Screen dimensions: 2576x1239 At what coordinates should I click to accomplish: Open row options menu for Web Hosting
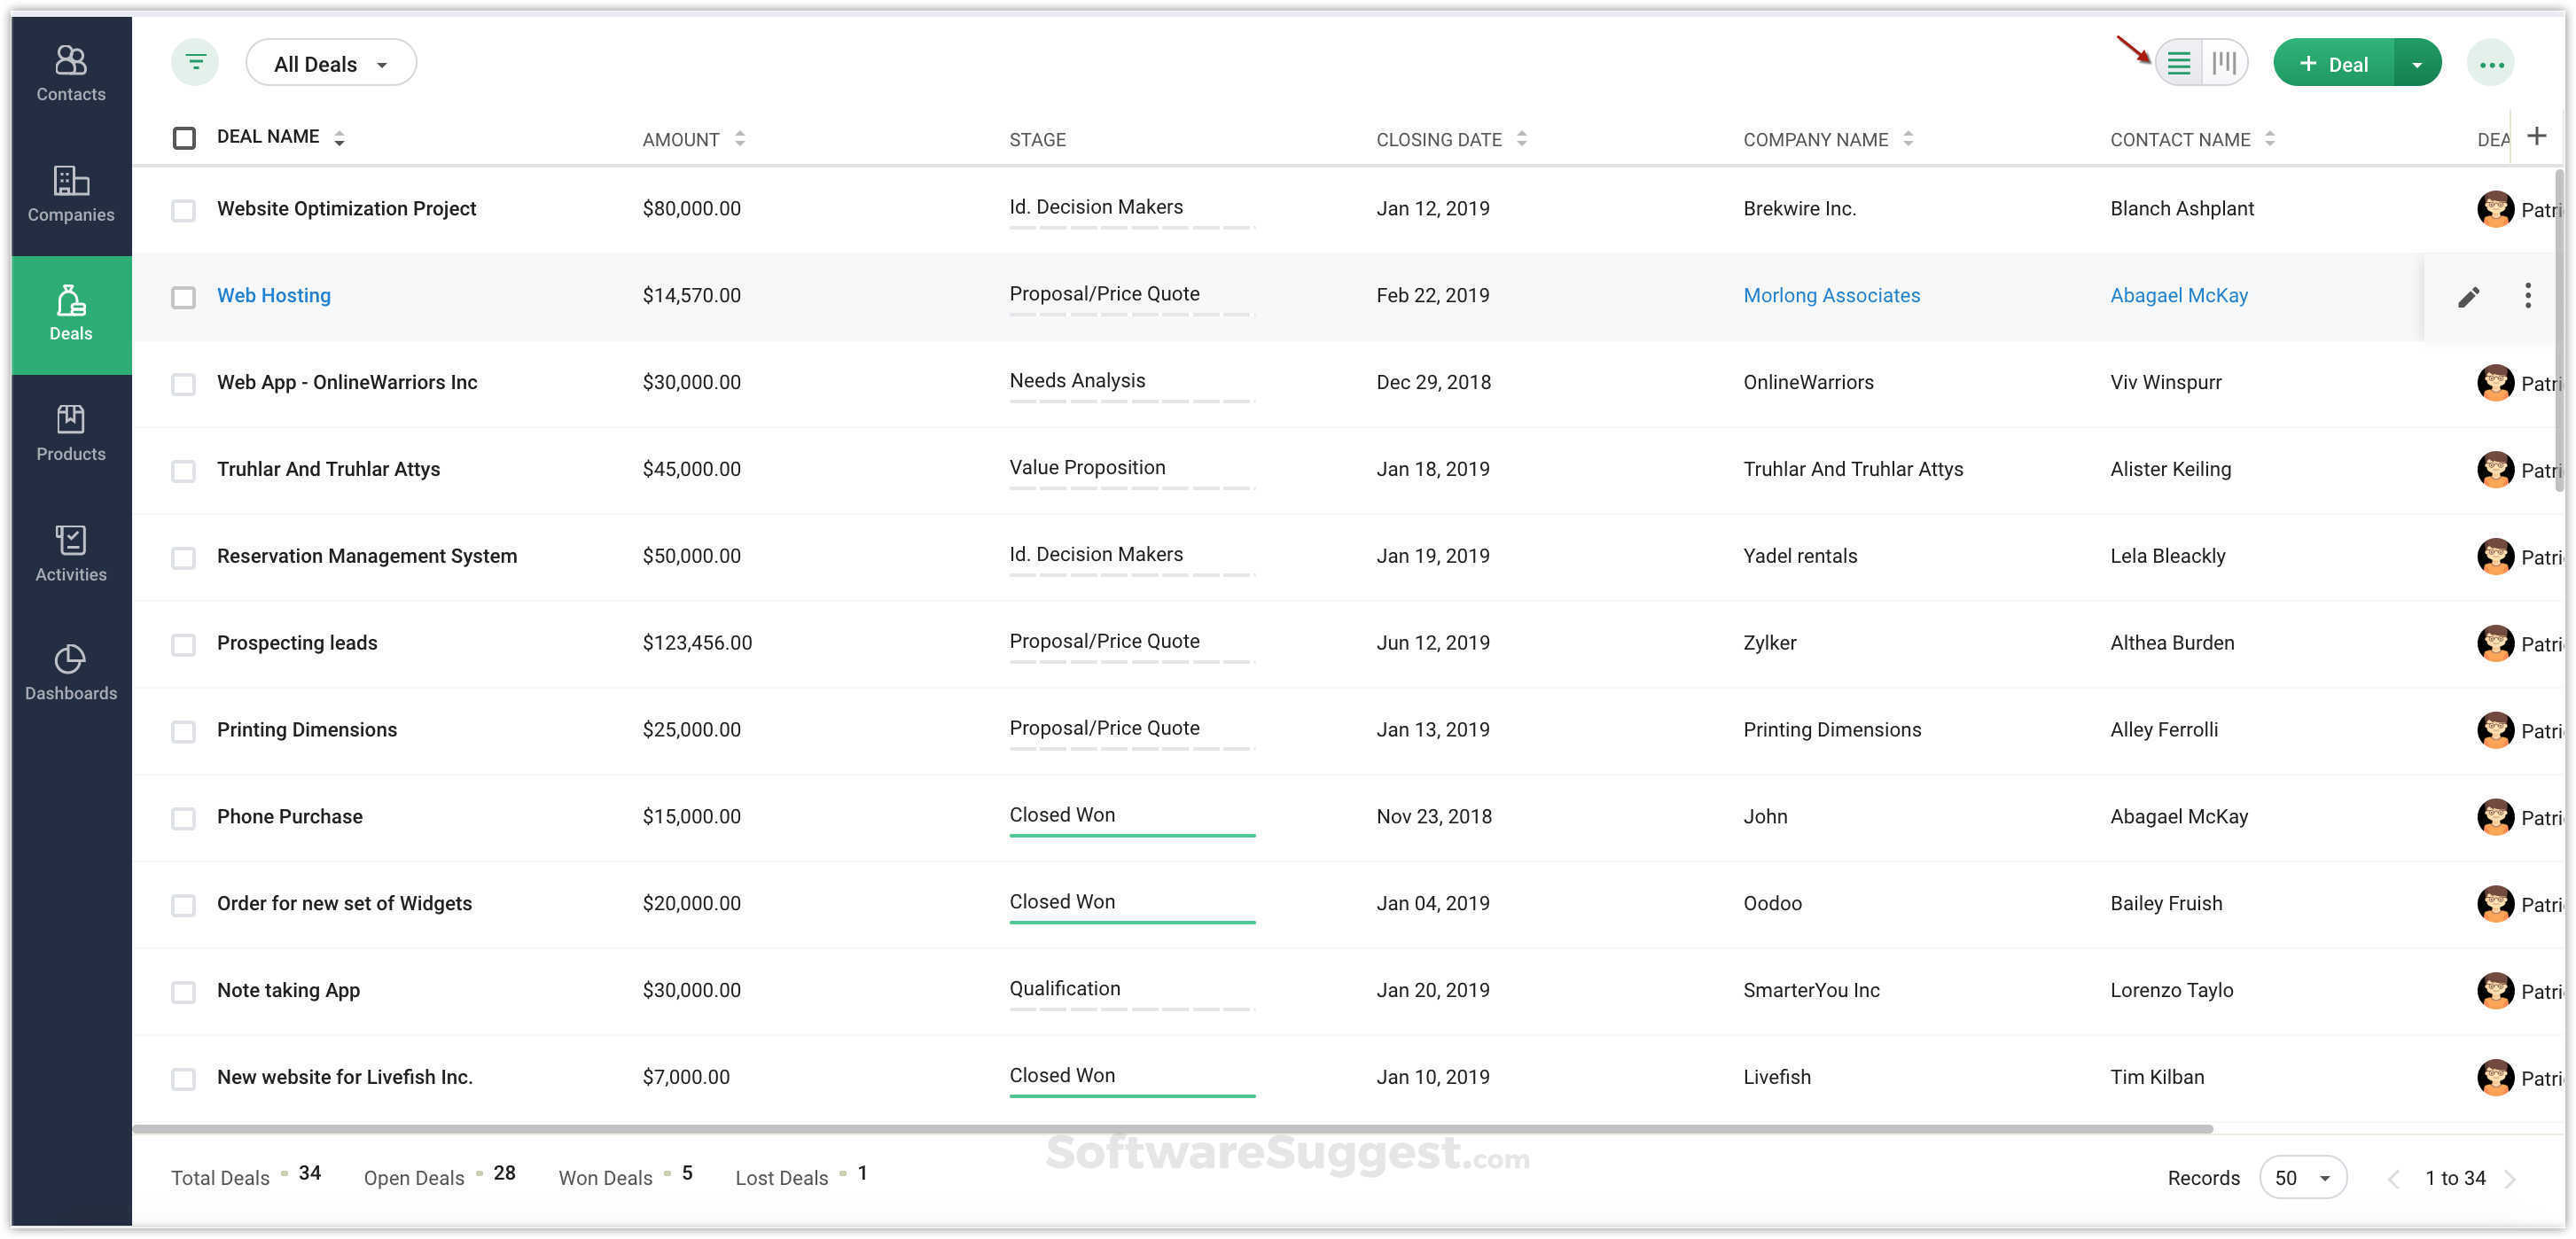[x=2527, y=296]
